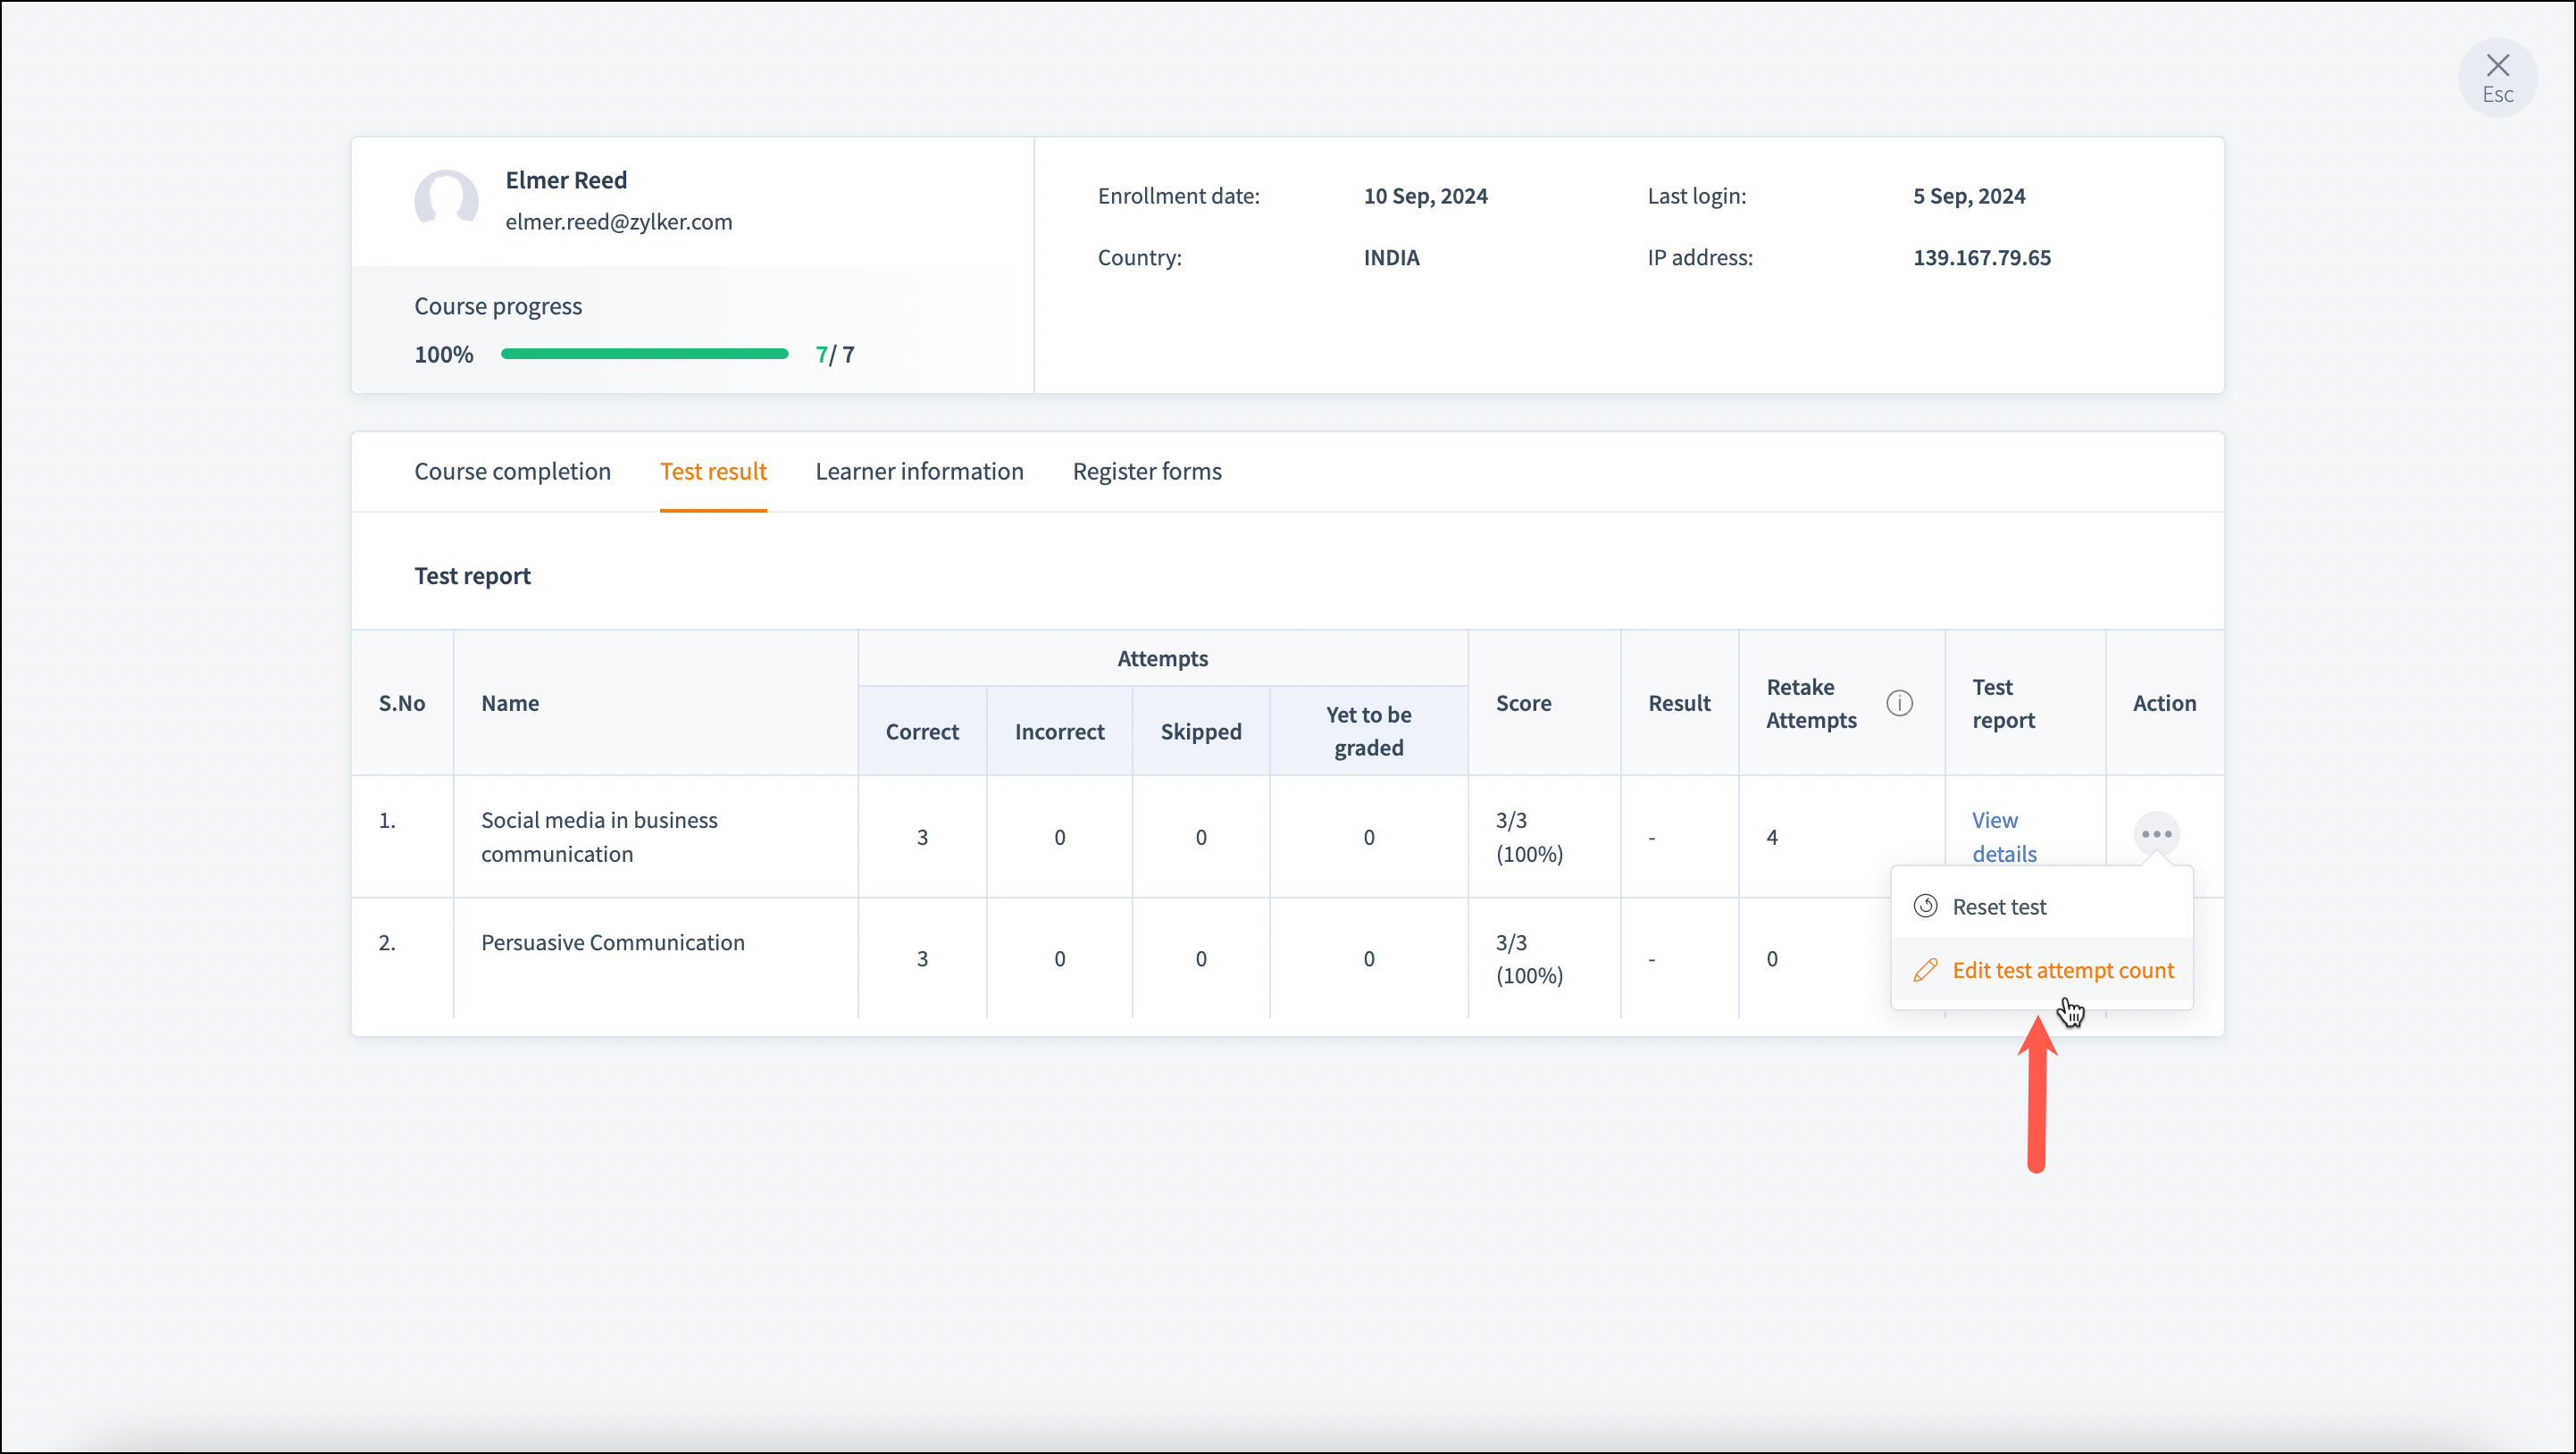
Task: Open the Register forms tab
Action: pos(1147,471)
